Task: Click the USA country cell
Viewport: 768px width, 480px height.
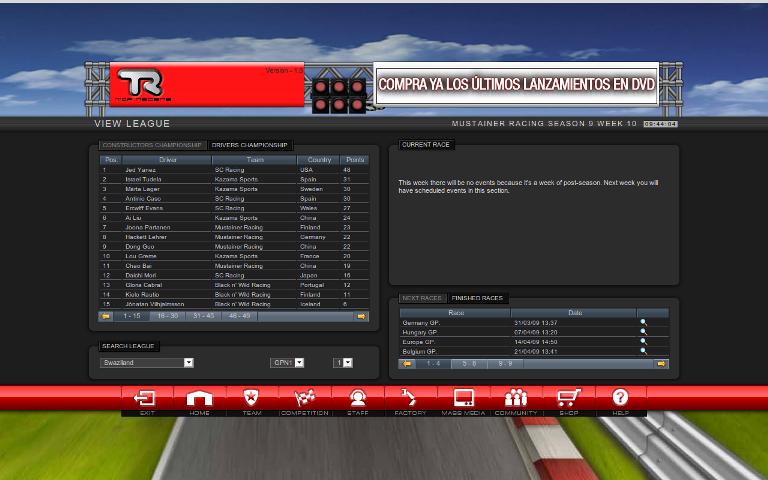Action: 306,170
